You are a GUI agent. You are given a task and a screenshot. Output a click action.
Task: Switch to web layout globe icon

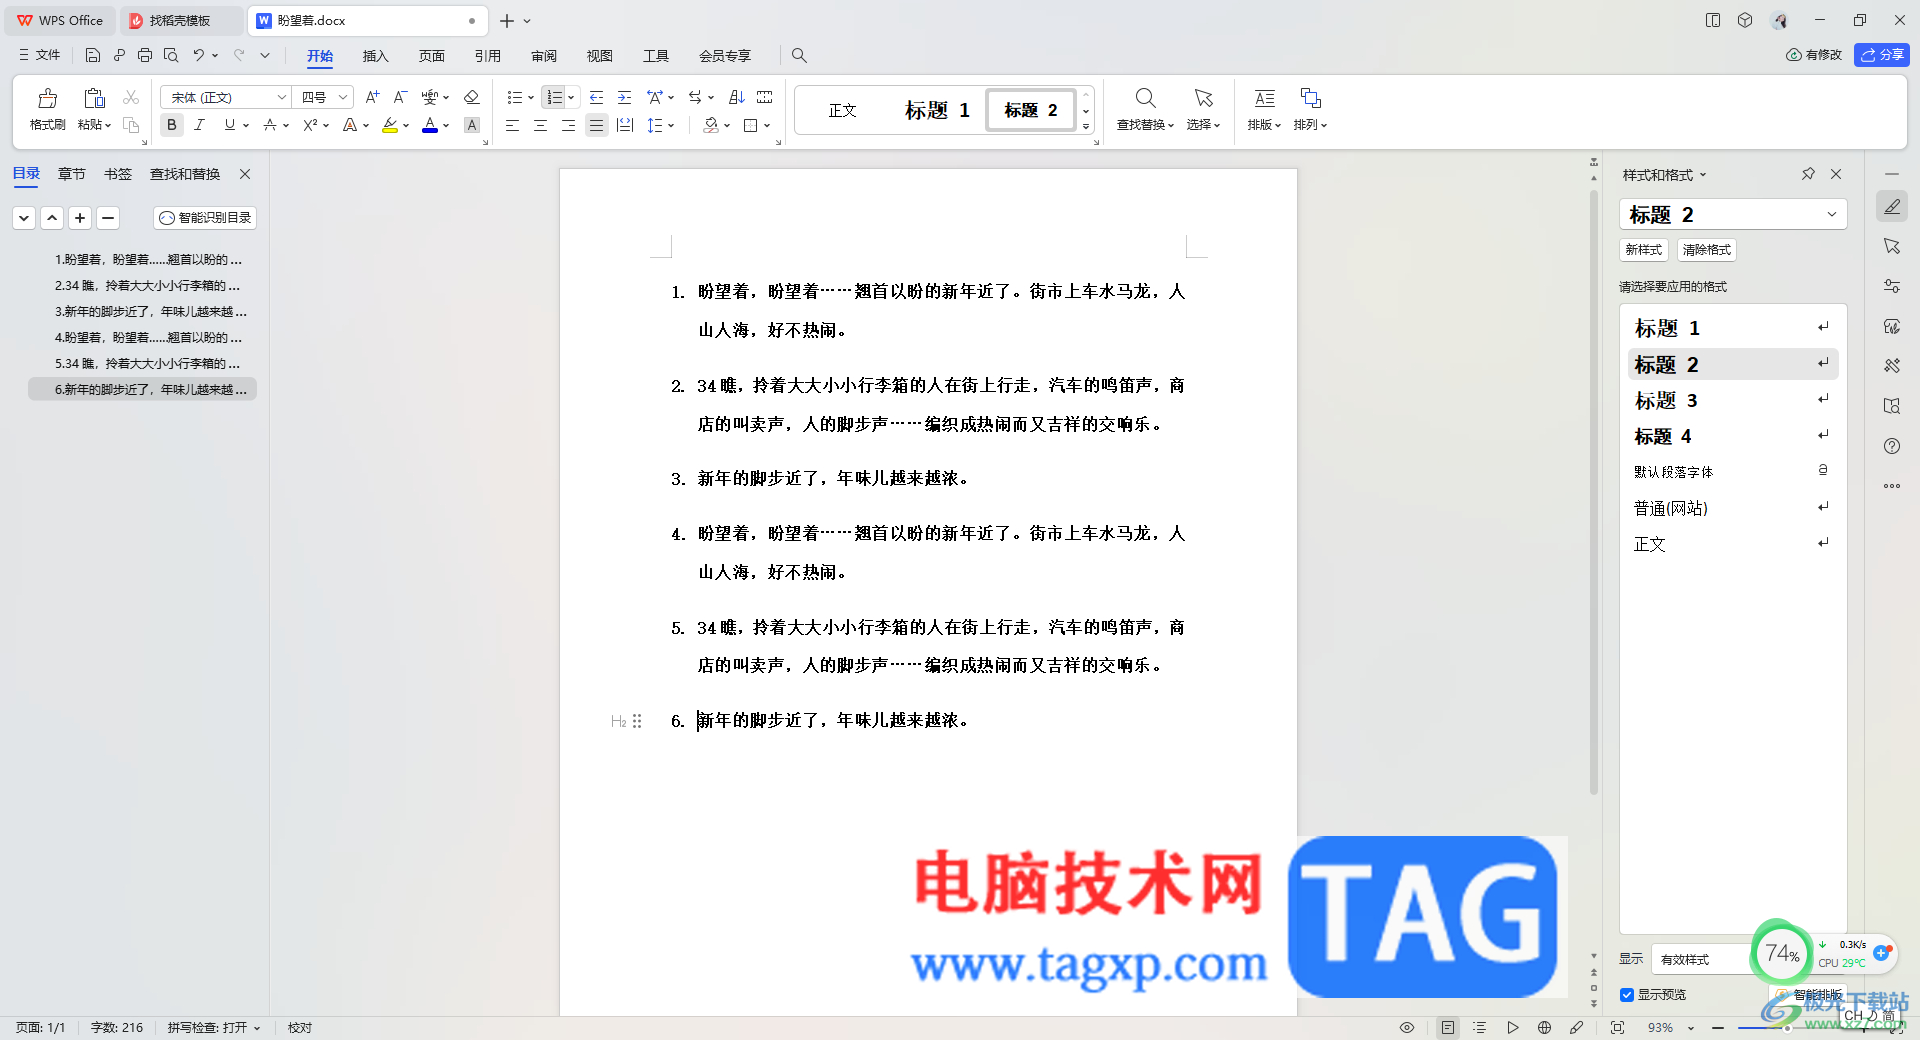(x=1544, y=1027)
